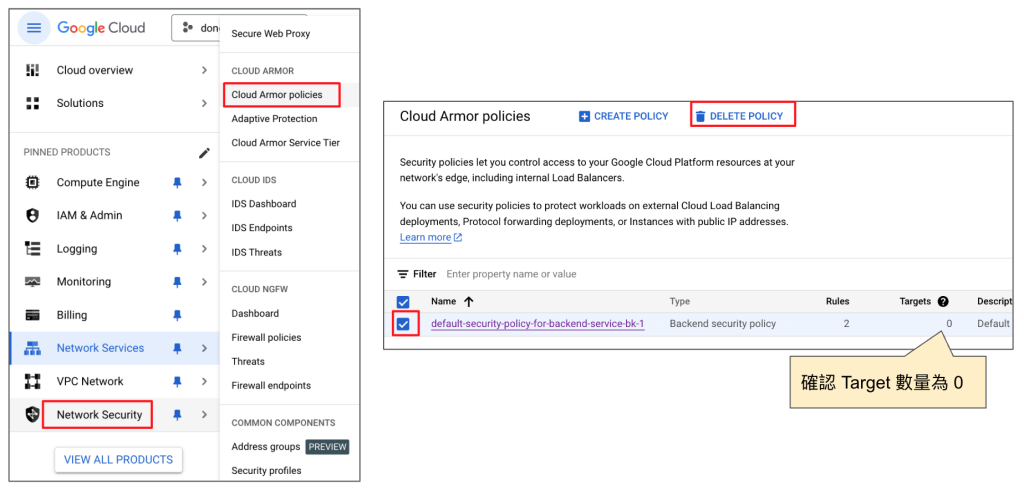1024x490 pixels.
Task: Open the hamburger navigation menu
Action: point(34,28)
